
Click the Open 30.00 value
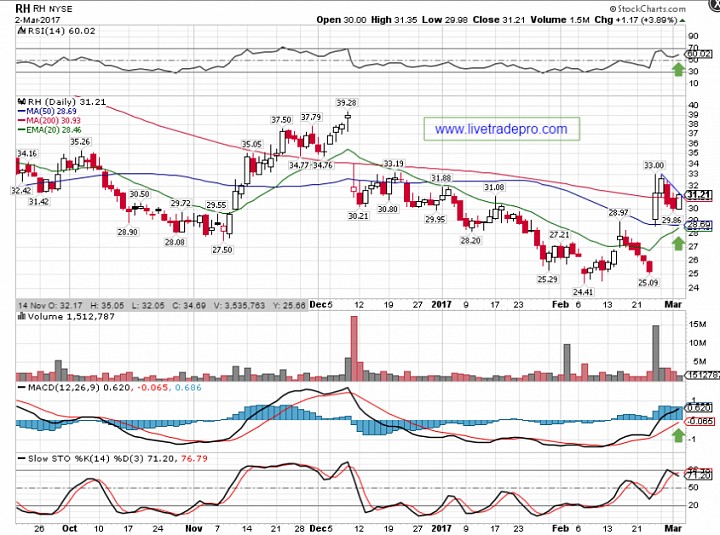point(341,20)
